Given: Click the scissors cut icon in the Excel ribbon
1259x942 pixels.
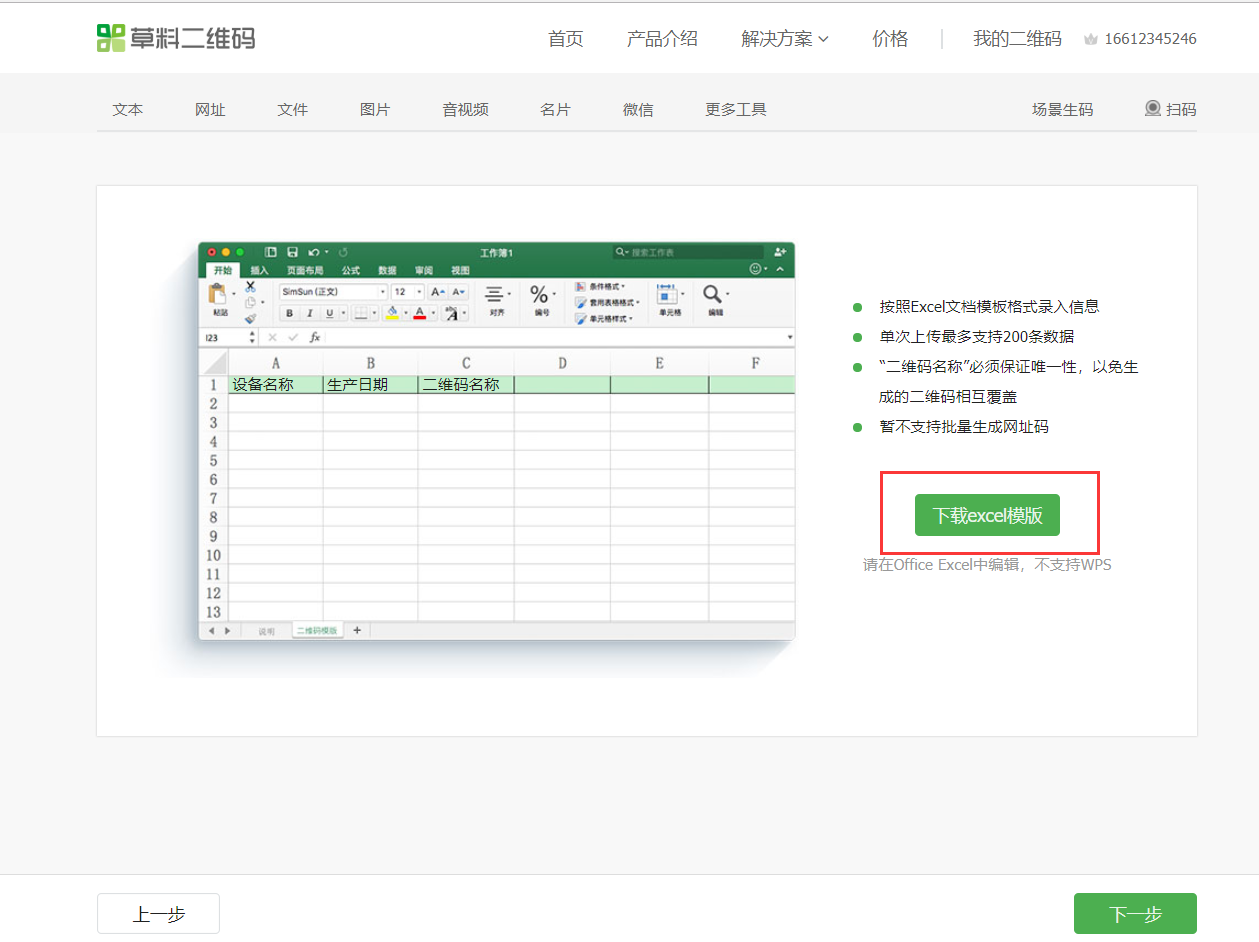Looking at the screenshot, I should [x=250, y=286].
